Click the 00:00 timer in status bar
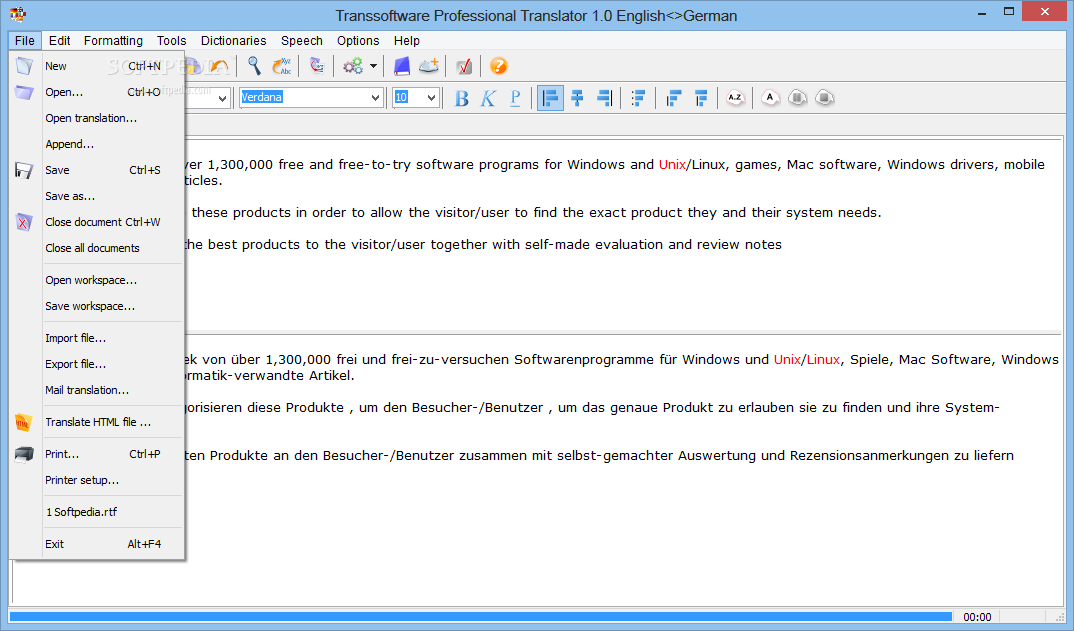Screen dimensions: 1074x631 tap(977, 617)
